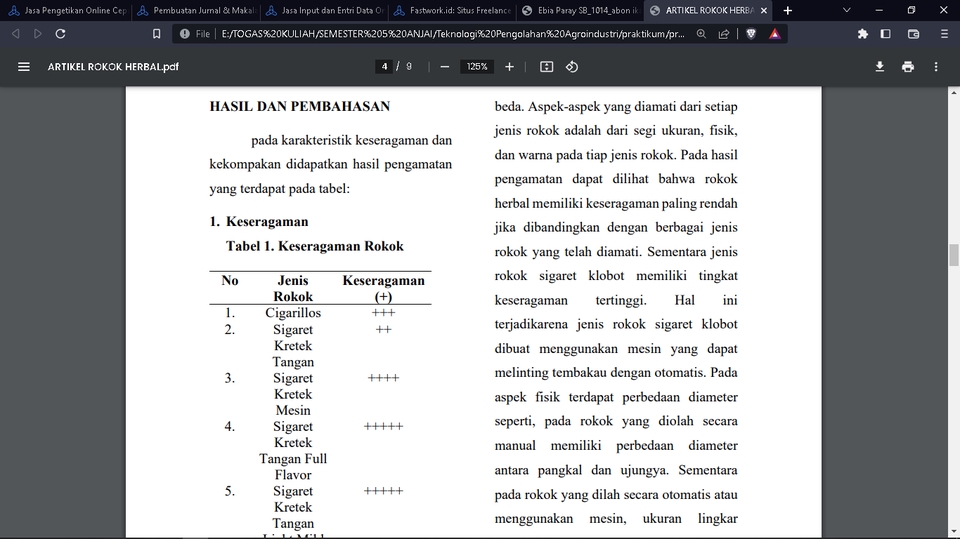Click the share page icon
The height and width of the screenshot is (539, 960).
coord(724,34)
